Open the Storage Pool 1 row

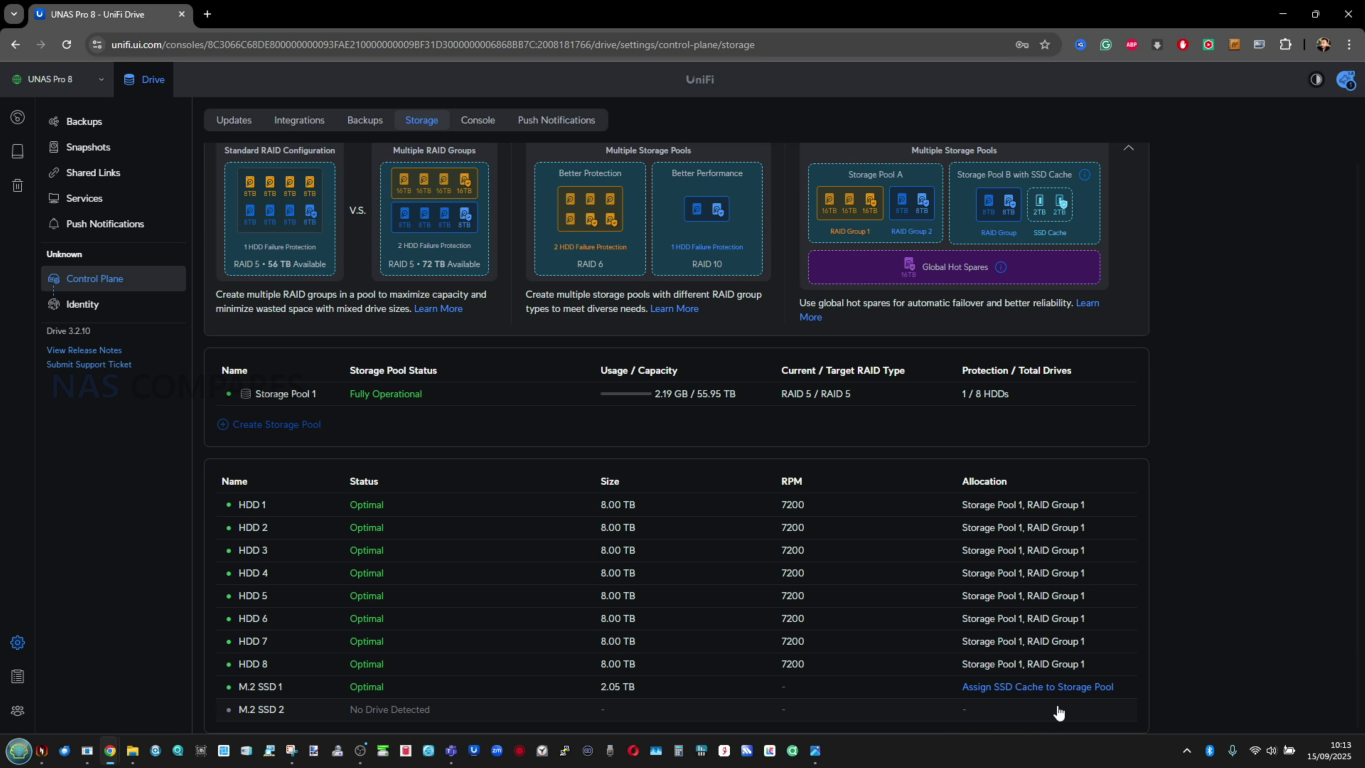[x=676, y=394]
